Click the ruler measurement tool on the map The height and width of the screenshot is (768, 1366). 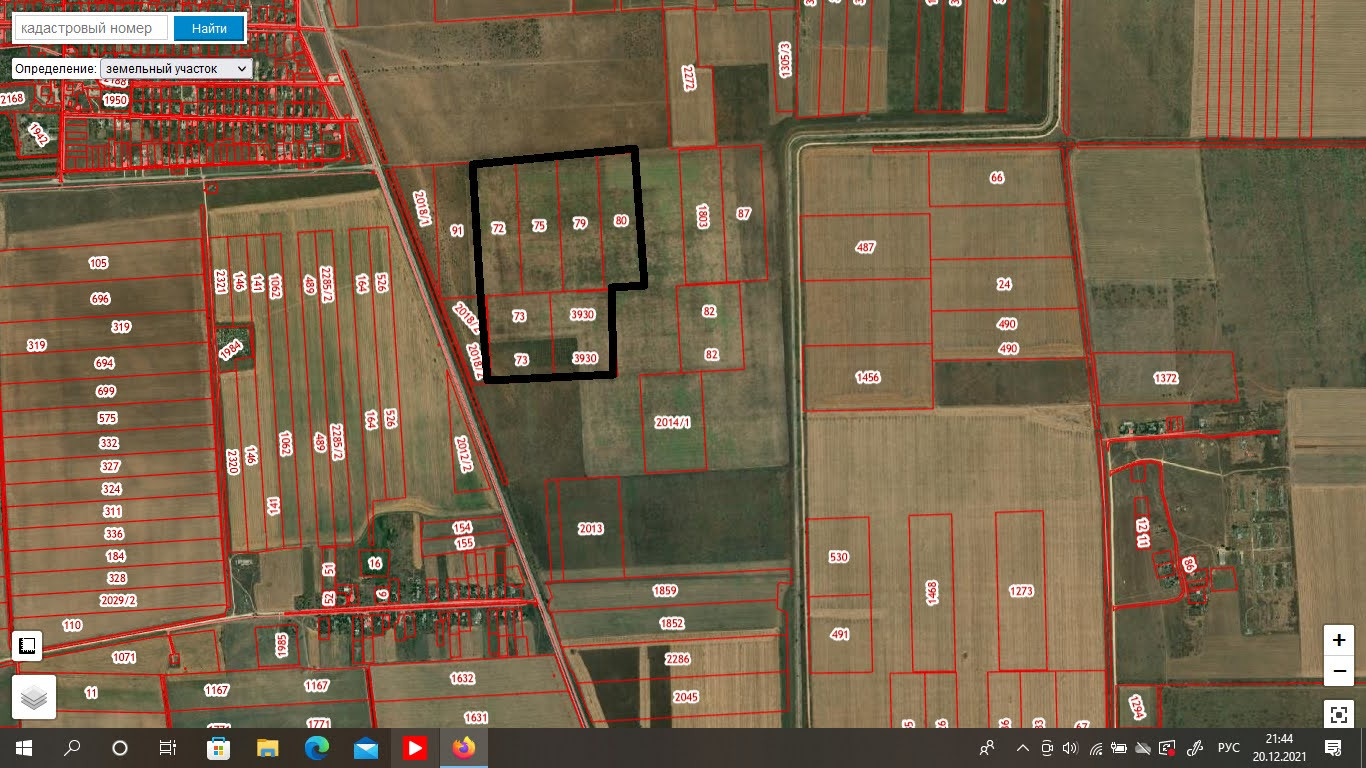[27, 645]
